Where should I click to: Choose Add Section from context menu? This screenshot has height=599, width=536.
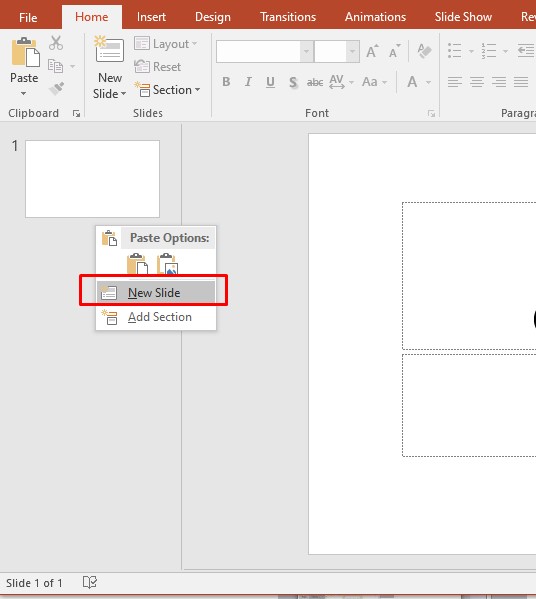(156, 317)
